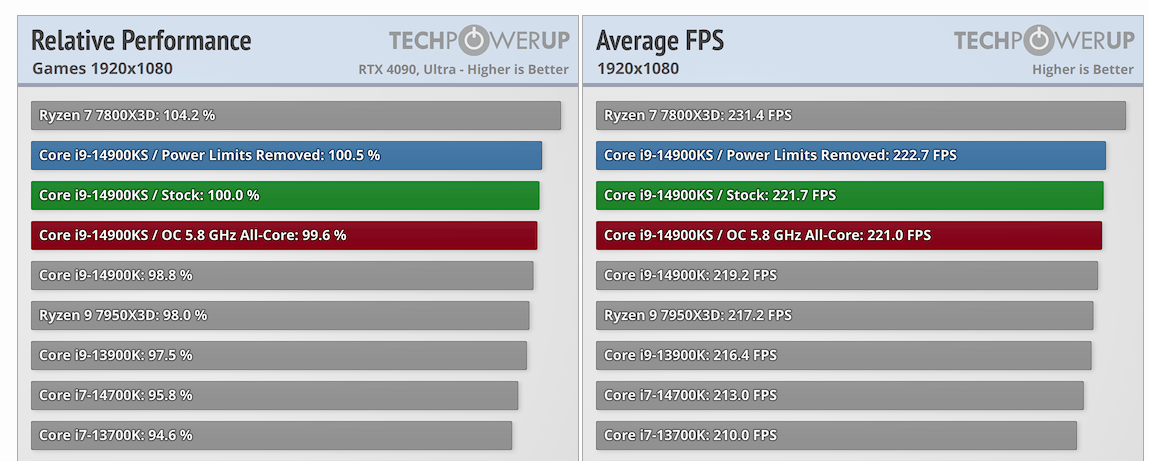Select the blue Power Limits Removed 222.7 FPS bar
Screen dimensions: 1149x461
pyautogui.click(x=851, y=155)
